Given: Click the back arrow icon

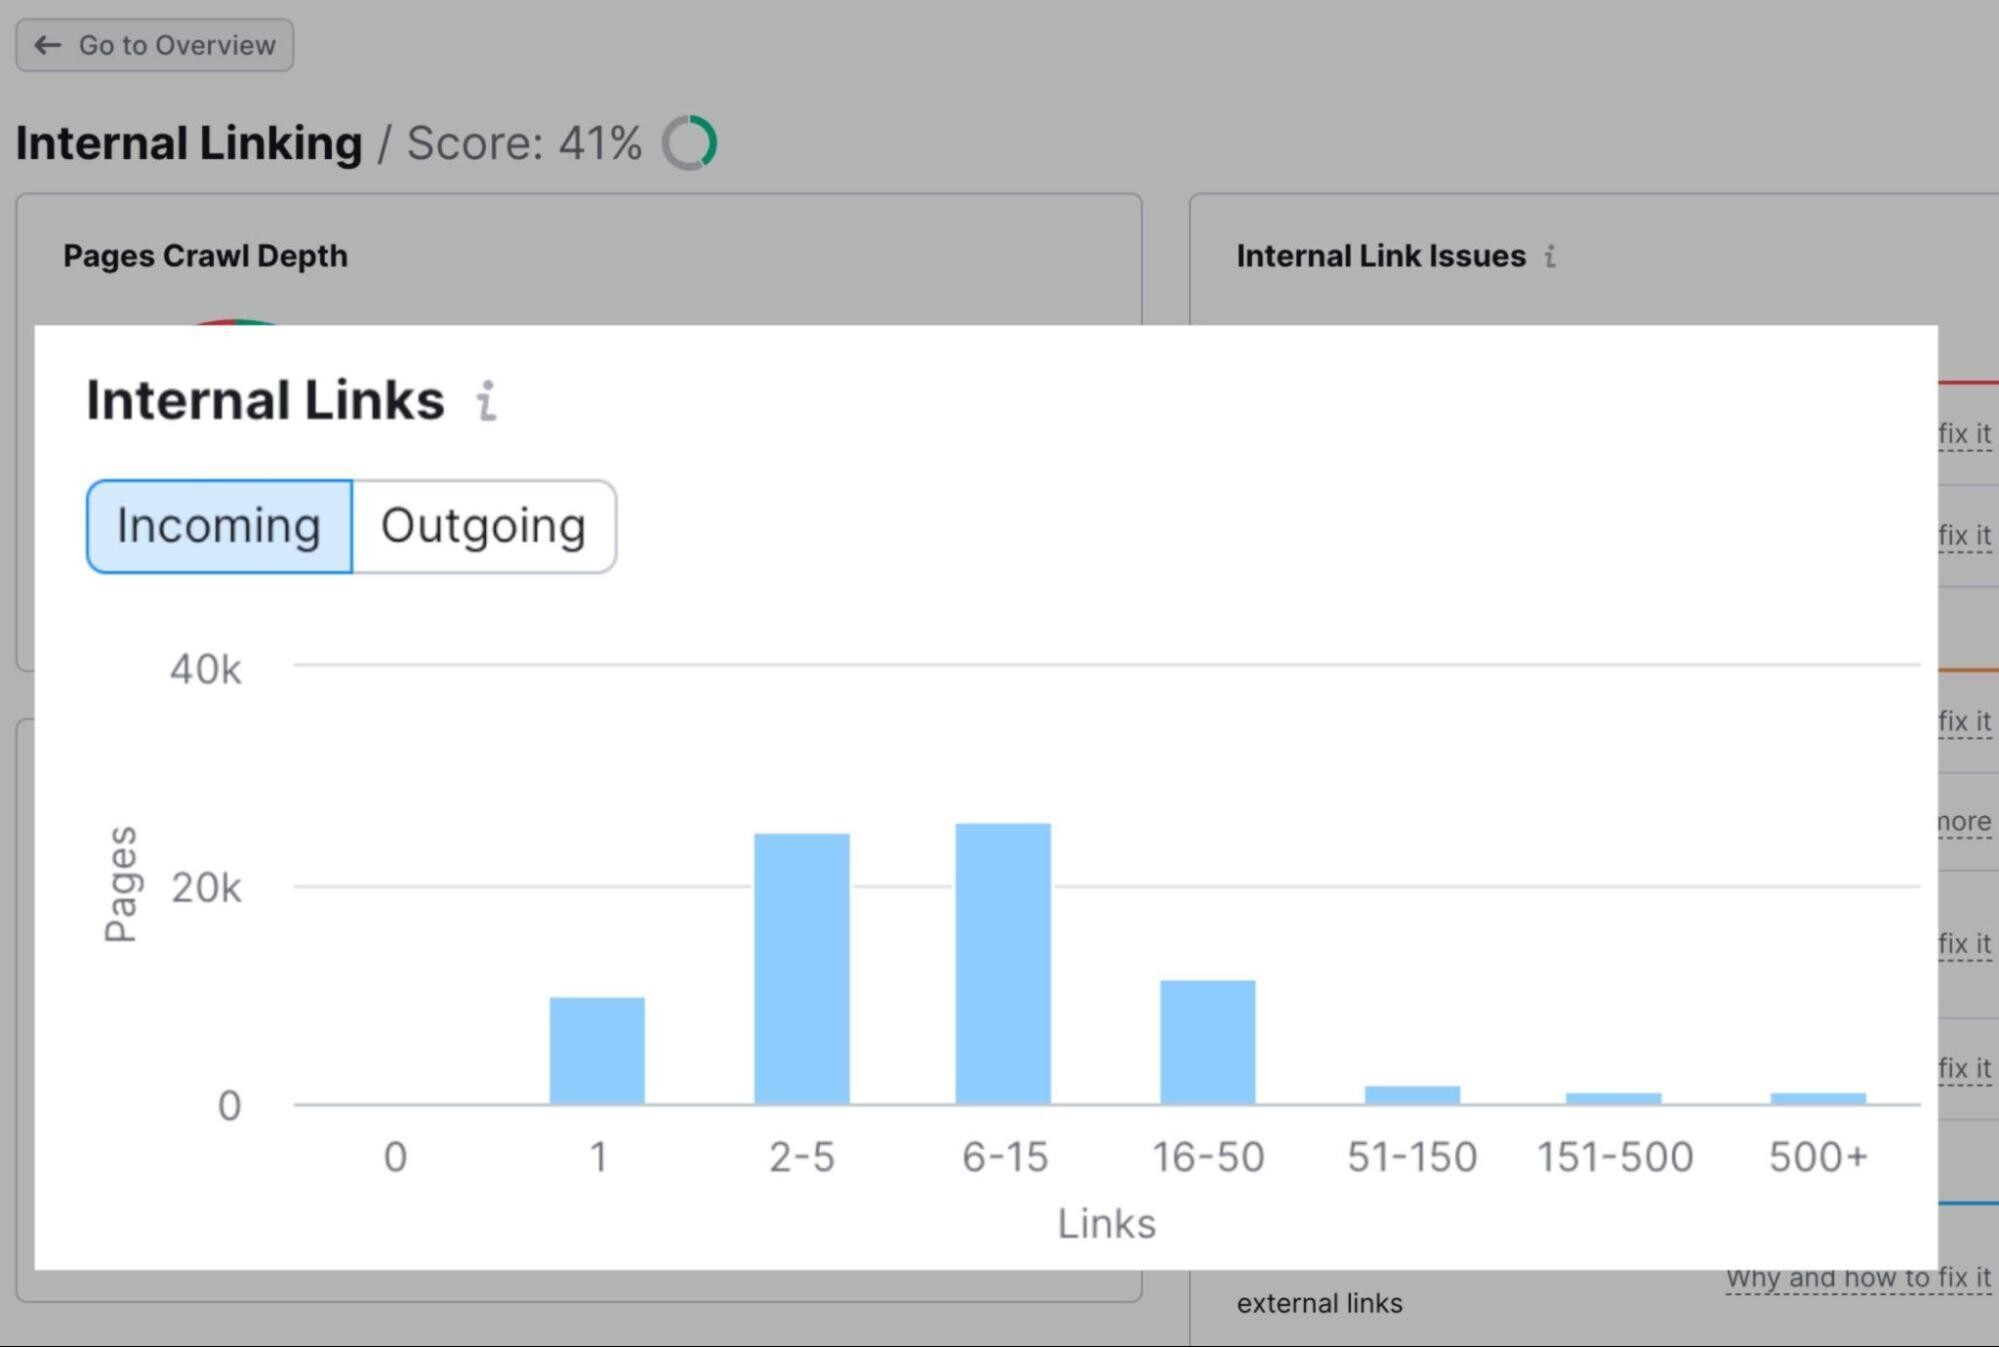Looking at the screenshot, I should coord(47,45).
